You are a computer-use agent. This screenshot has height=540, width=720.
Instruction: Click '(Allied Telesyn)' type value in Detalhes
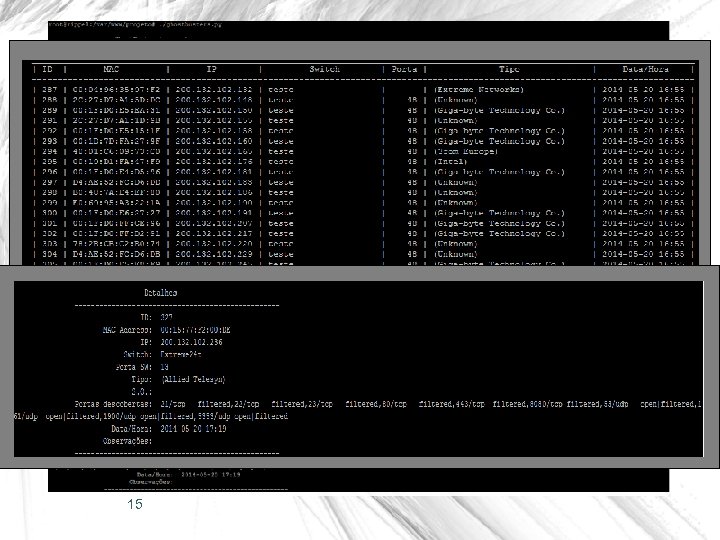(x=193, y=379)
